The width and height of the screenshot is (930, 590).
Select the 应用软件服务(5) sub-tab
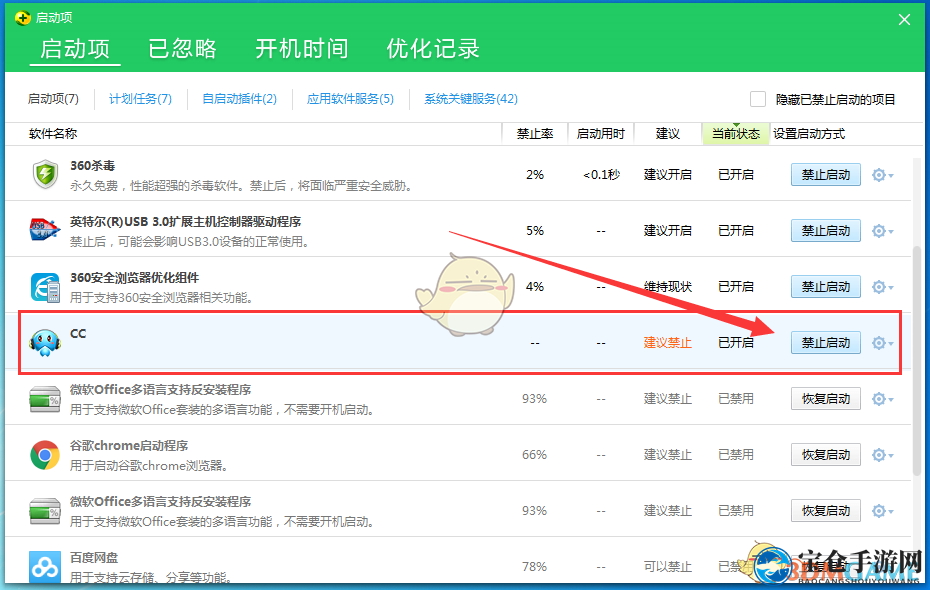pos(350,99)
